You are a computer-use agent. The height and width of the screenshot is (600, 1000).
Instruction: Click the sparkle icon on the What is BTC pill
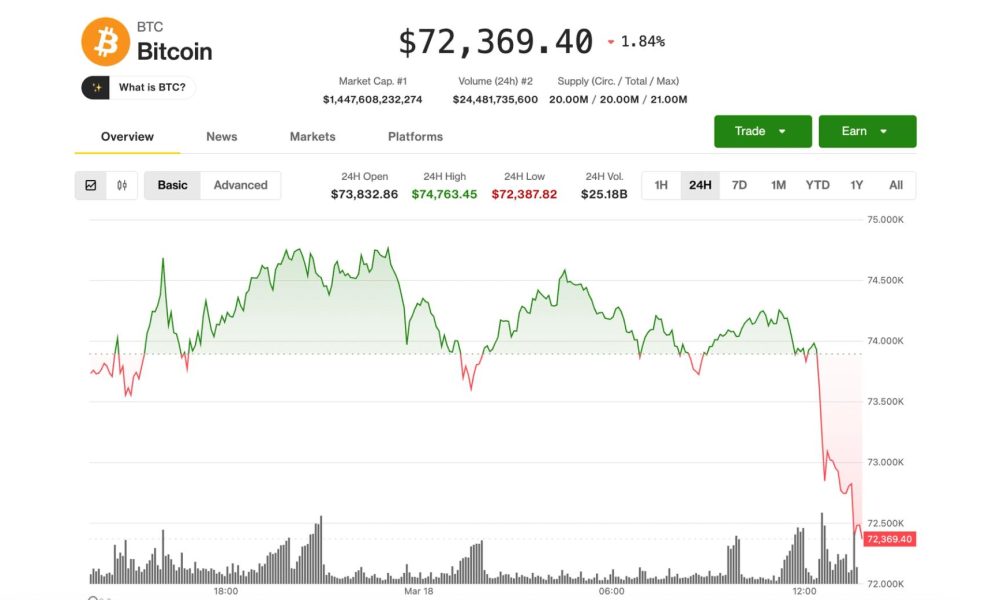96,88
